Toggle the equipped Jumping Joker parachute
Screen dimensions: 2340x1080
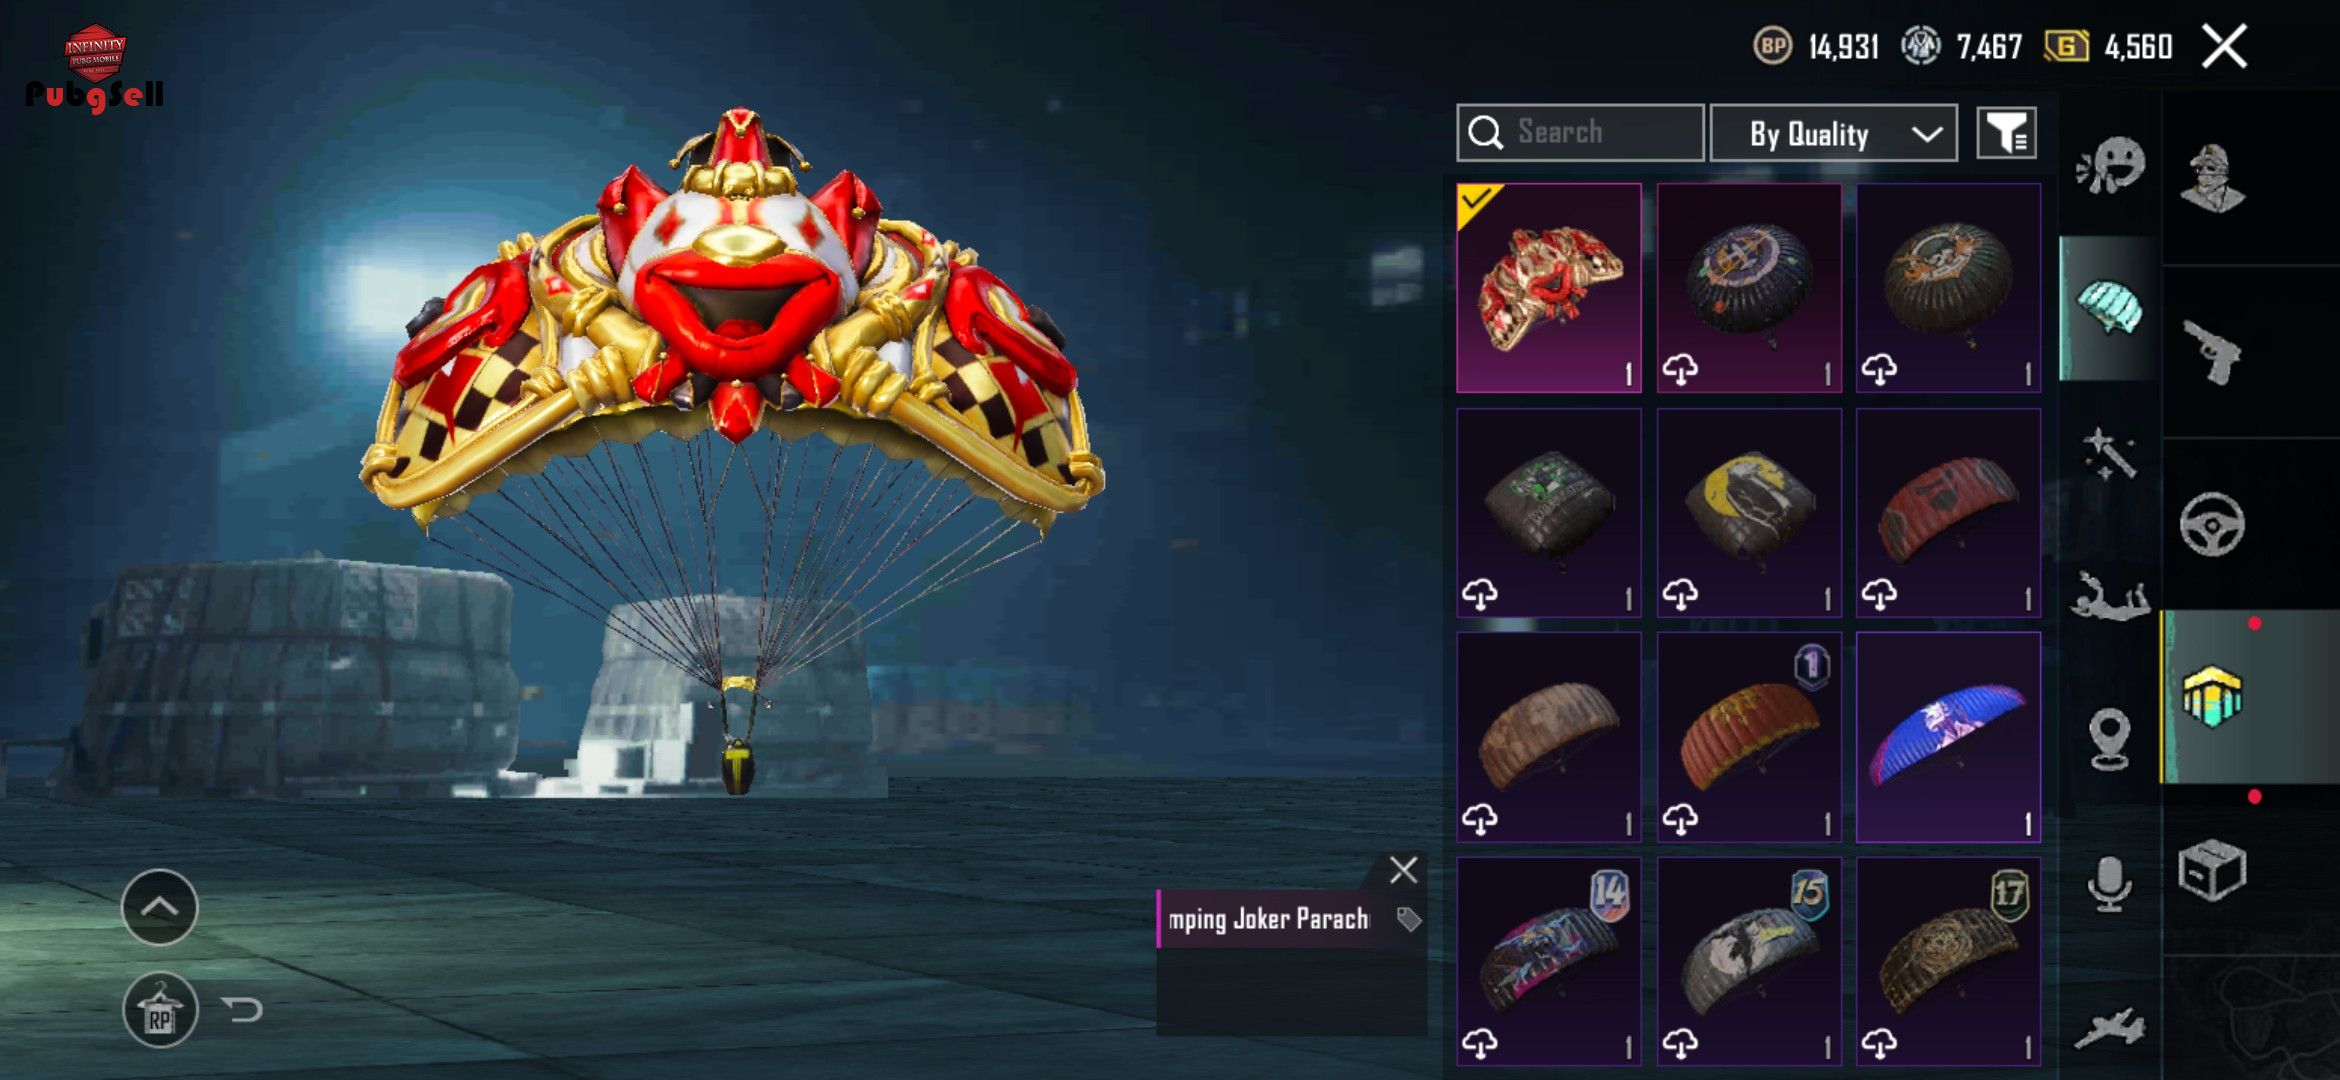pyautogui.click(x=1549, y=288)
